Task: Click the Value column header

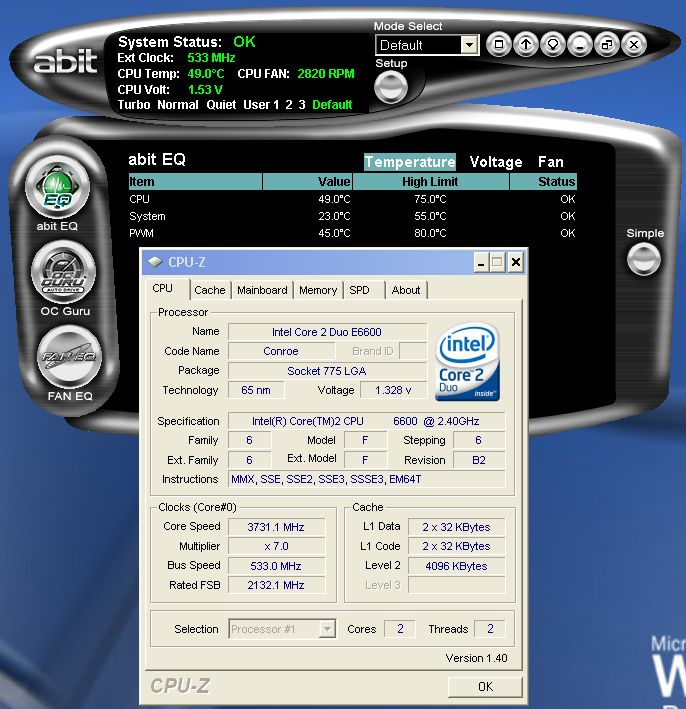Action: [x=308, y=181]
